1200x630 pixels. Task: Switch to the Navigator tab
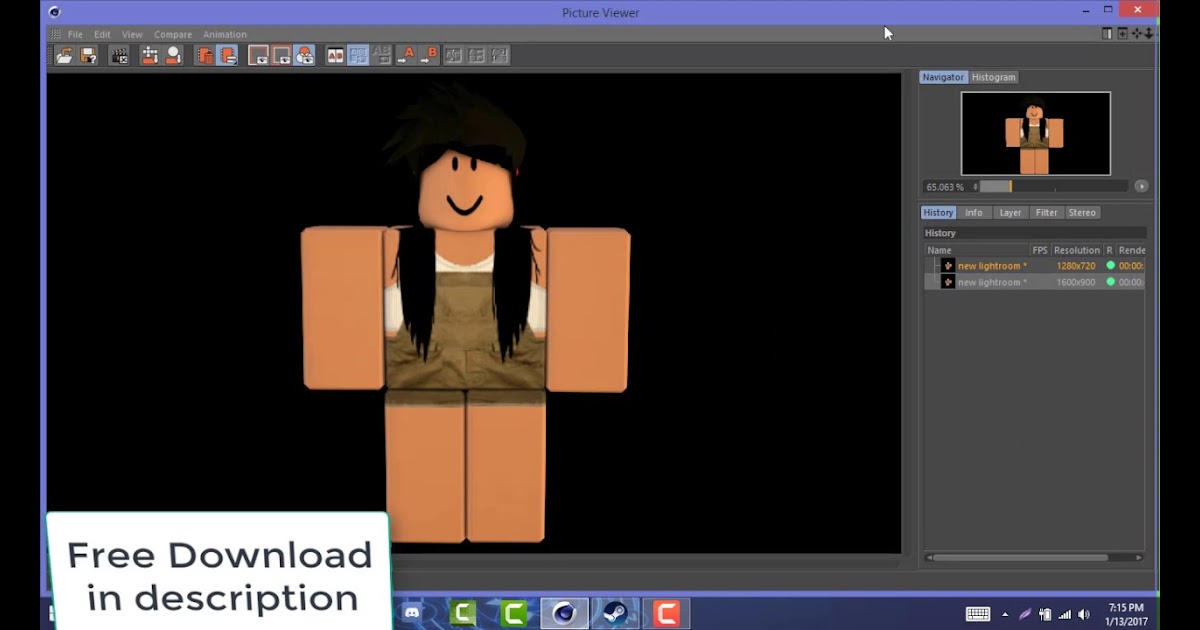click(x=943, y=77)
